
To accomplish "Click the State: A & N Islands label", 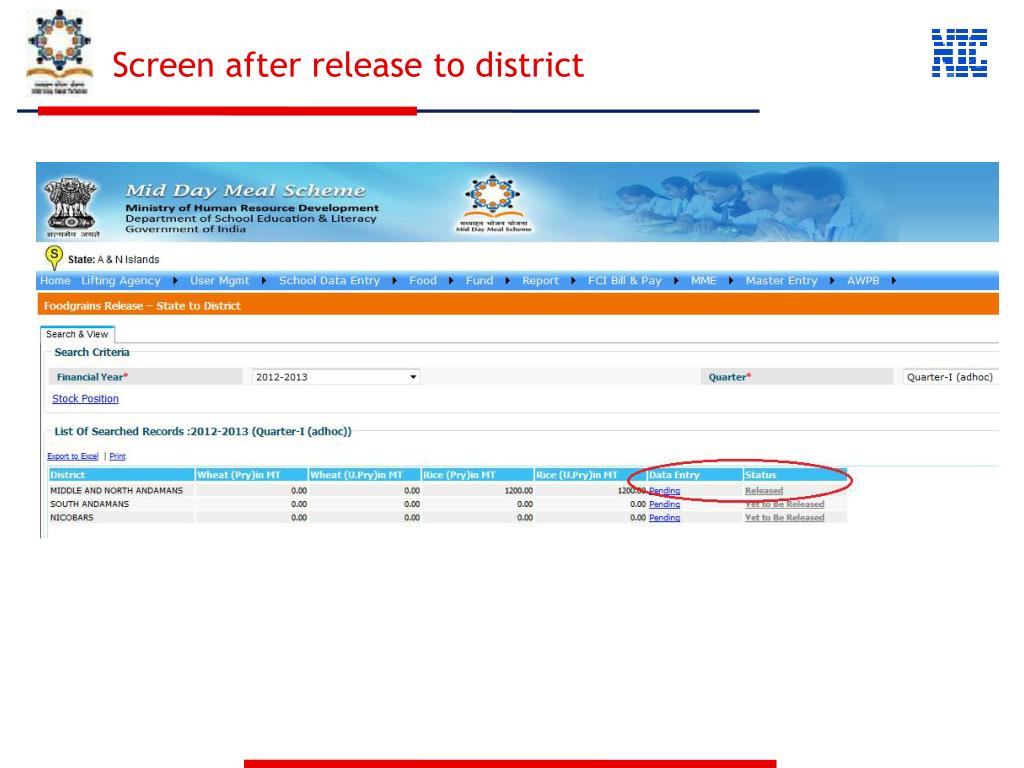I will 114,259.
